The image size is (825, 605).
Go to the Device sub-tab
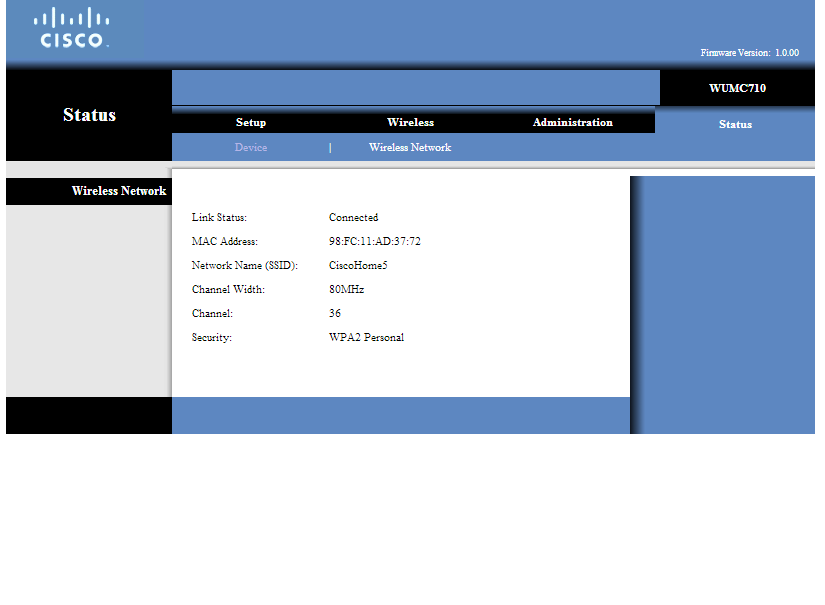tap(251, 147)
